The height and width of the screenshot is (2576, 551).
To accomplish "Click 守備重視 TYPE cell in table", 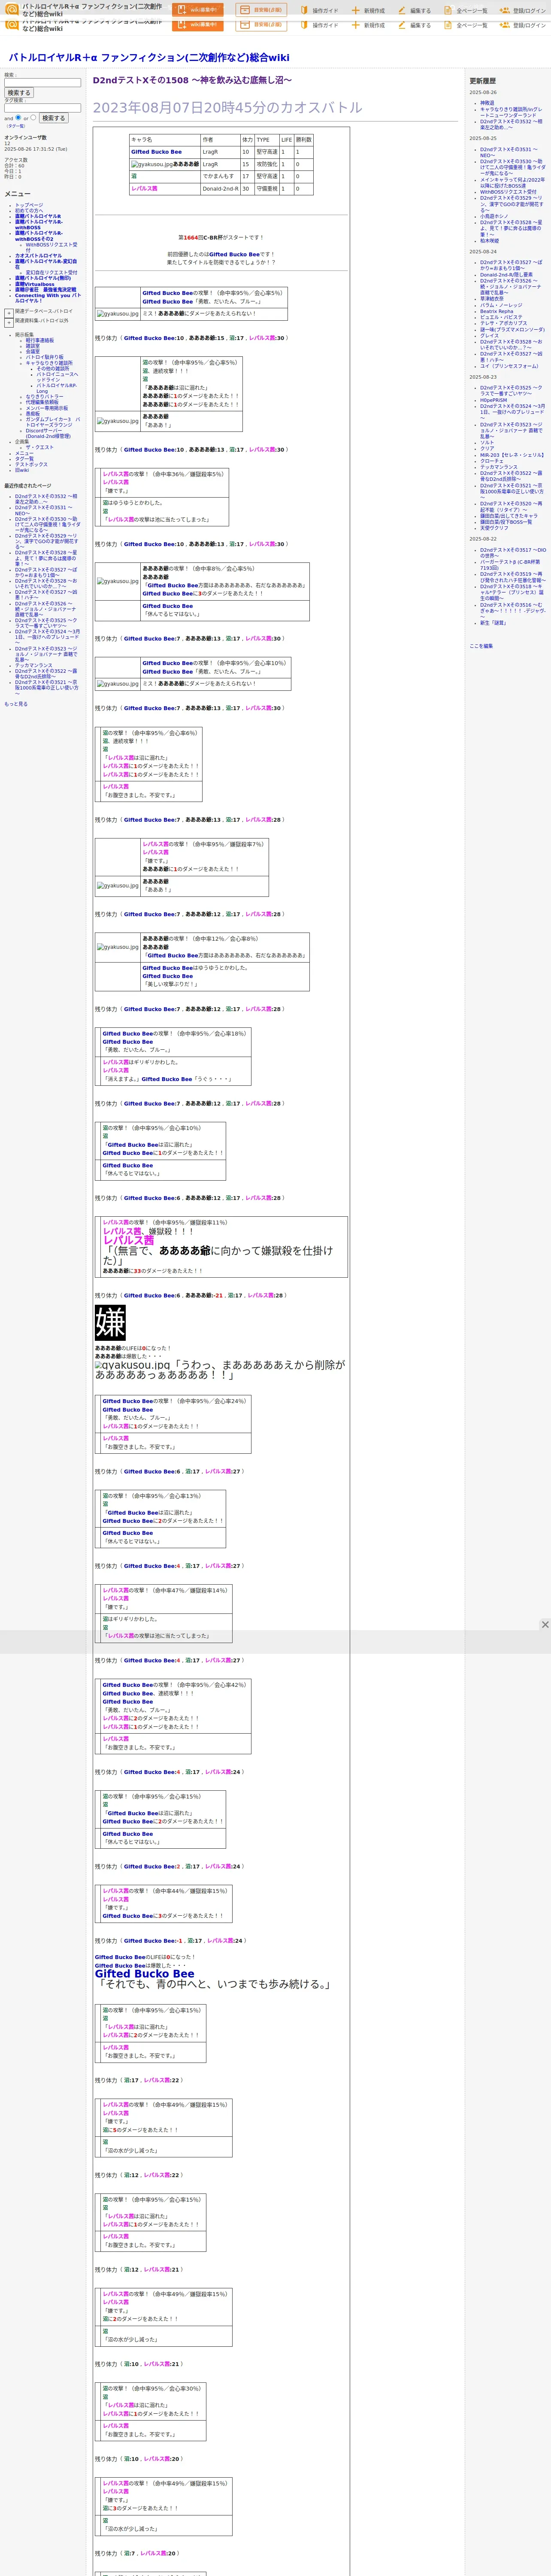I will pyautogui.click(x=266, y=188).
